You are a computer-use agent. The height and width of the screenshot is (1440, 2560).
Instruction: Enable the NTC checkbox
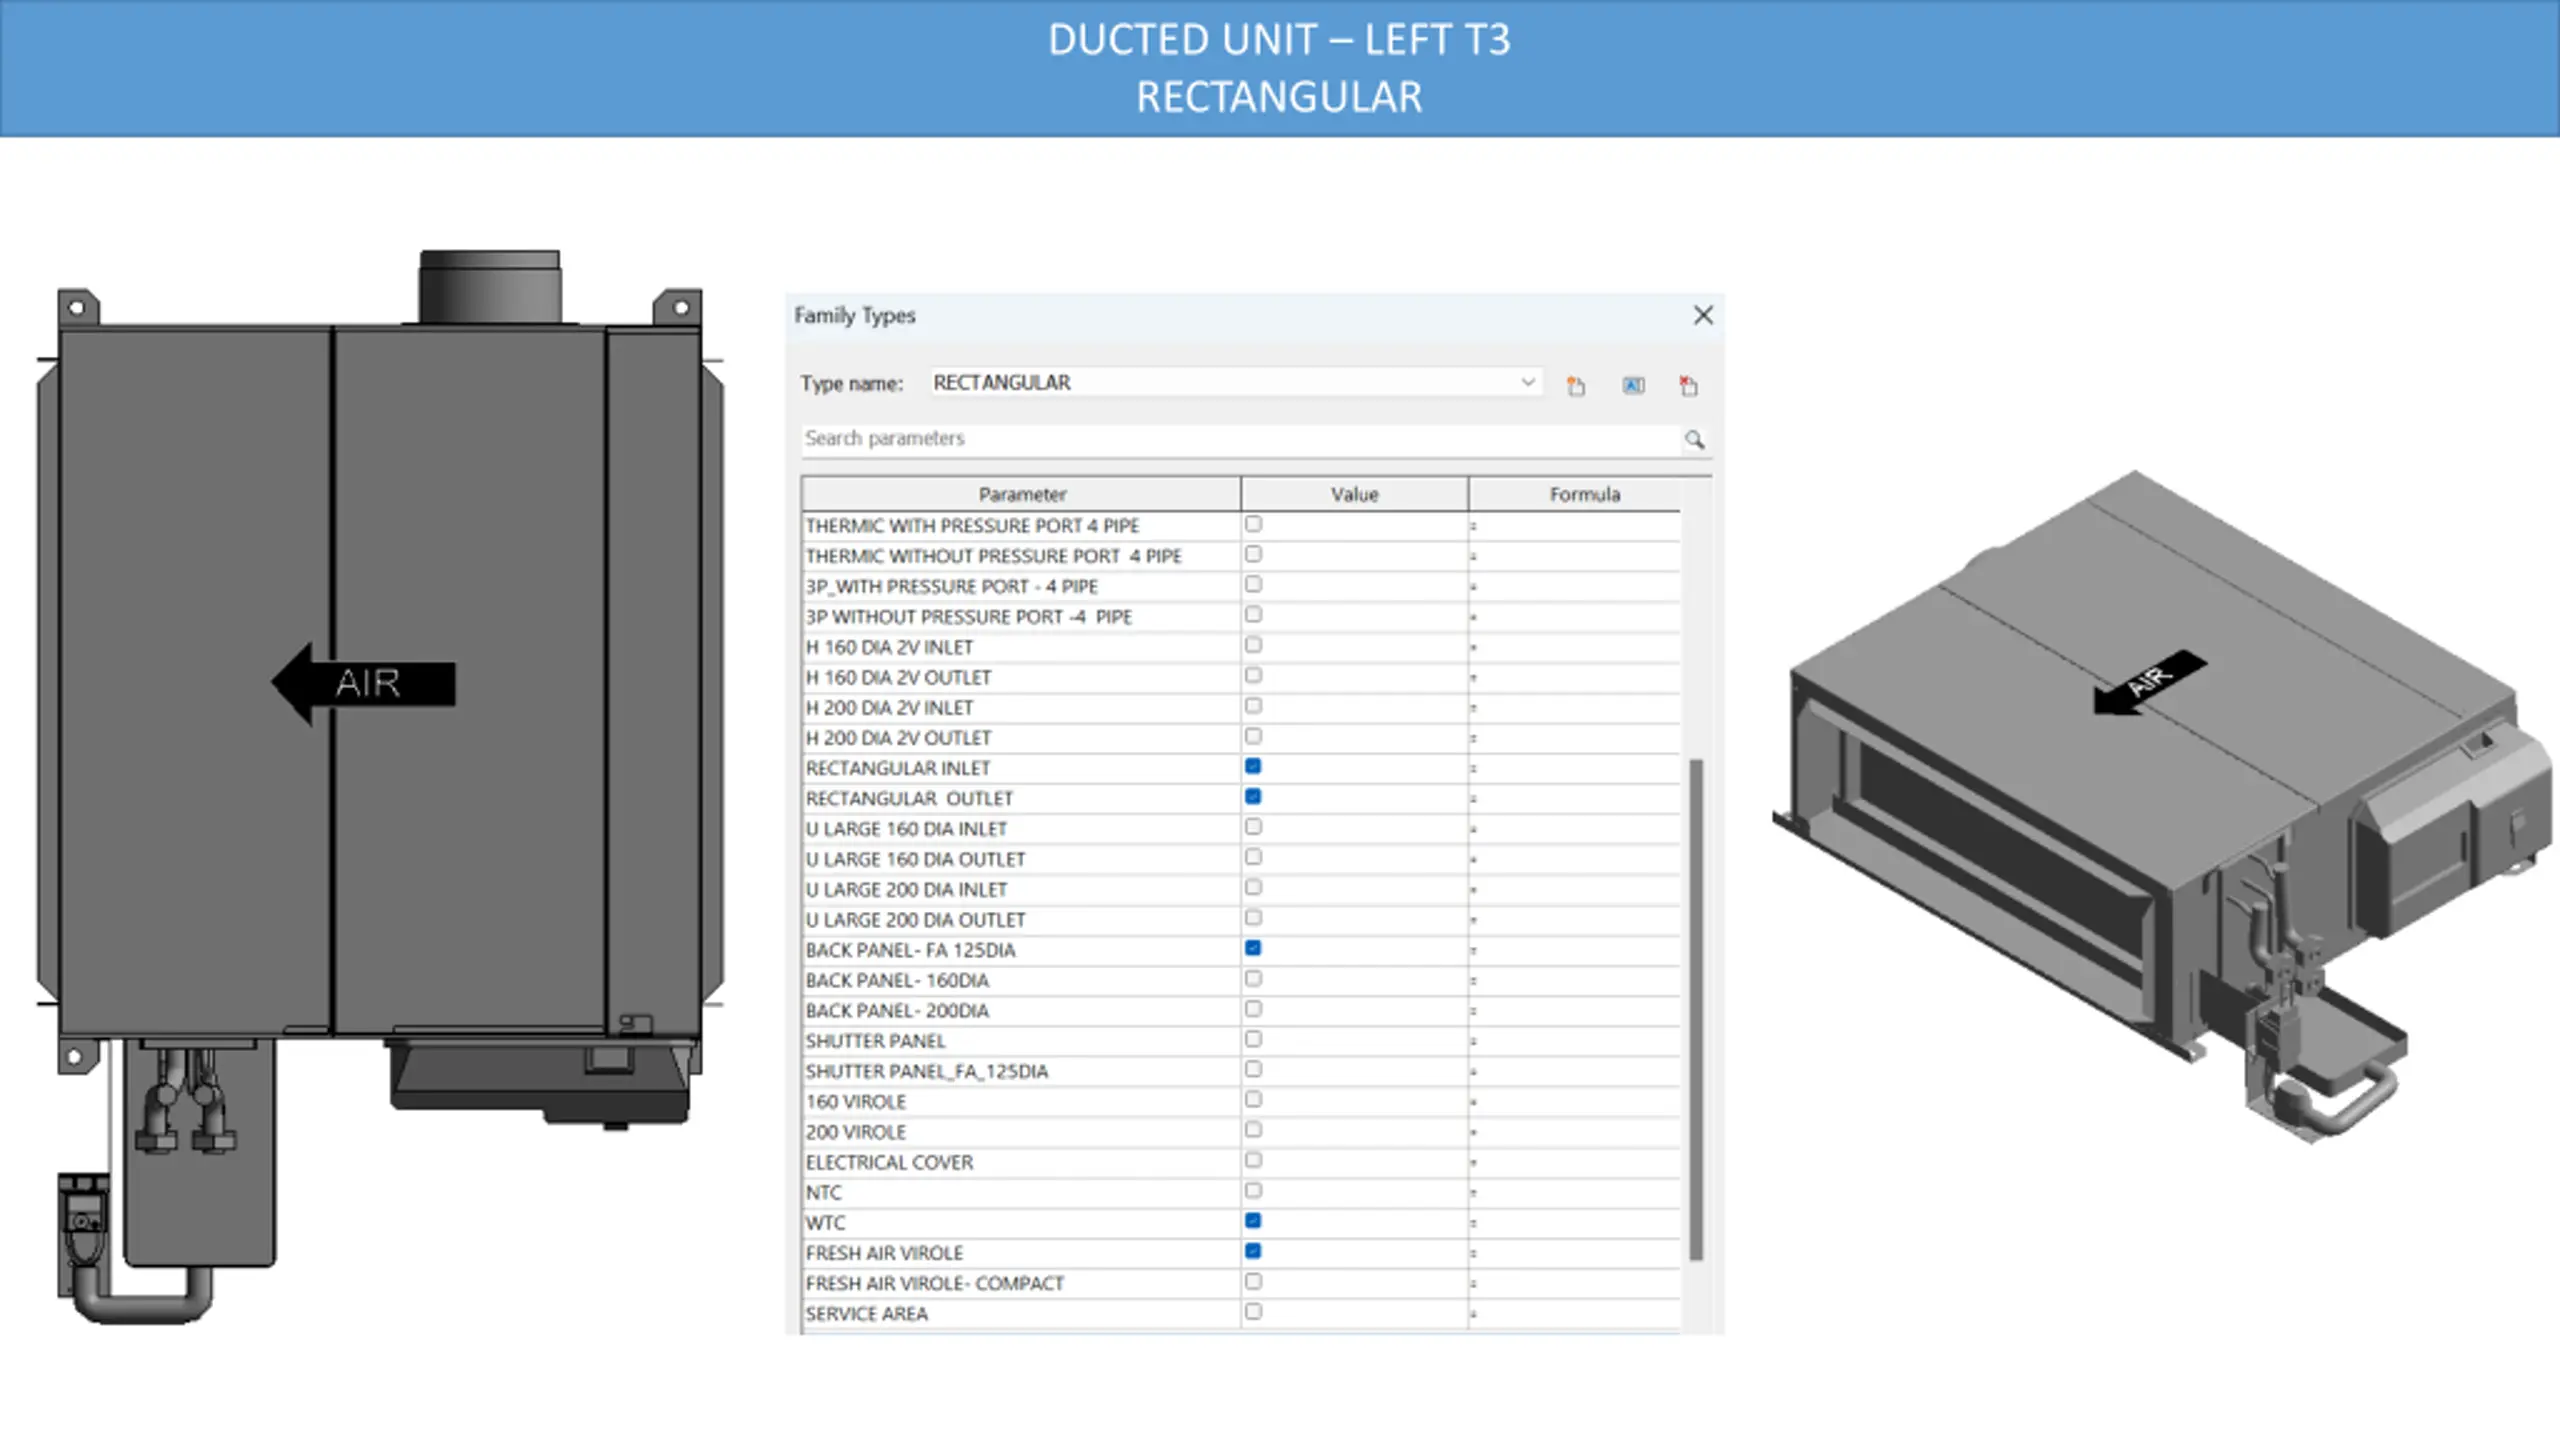tap(1253, 1190)
